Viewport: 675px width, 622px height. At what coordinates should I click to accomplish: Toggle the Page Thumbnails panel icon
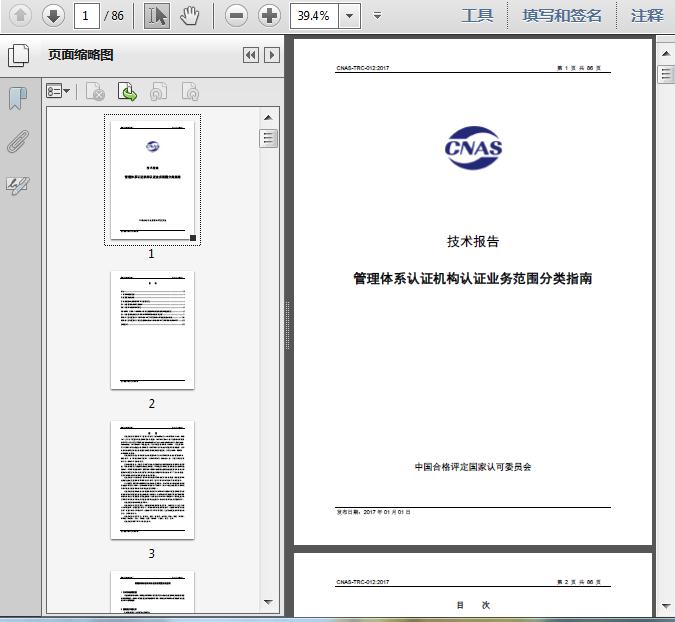pos(17,56)
